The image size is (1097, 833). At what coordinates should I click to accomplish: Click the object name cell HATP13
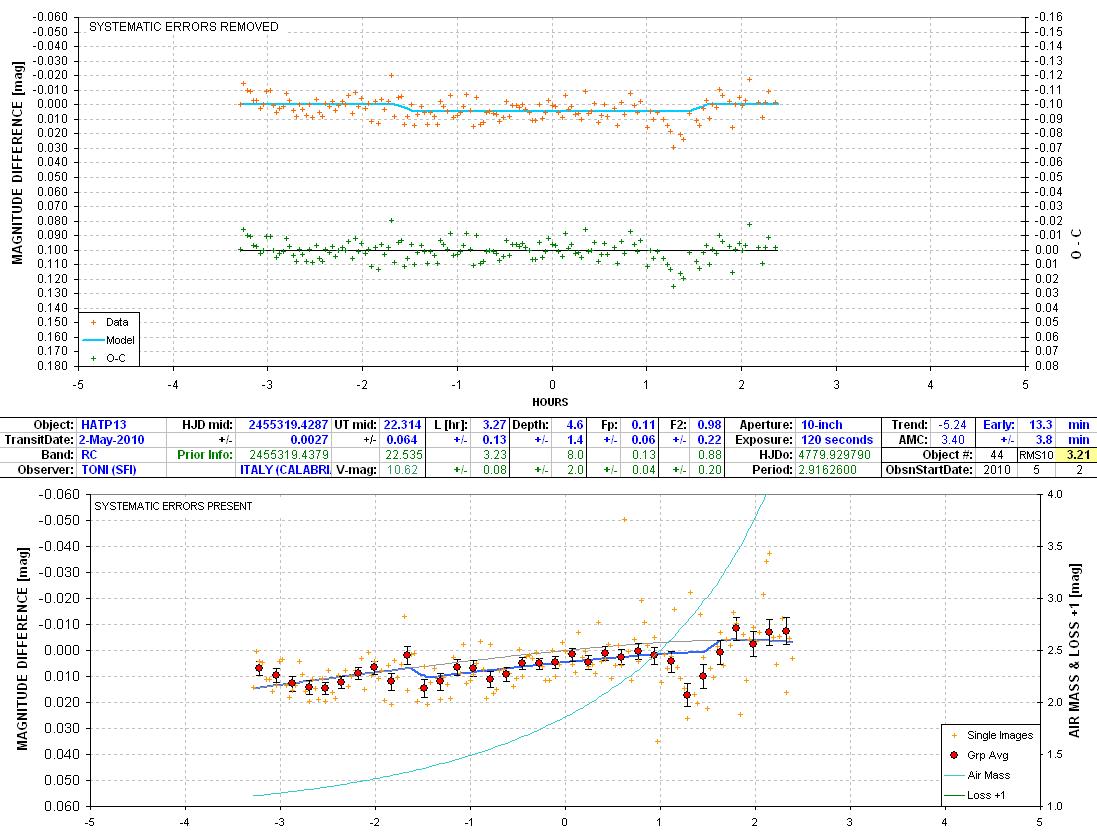(104, 425)
